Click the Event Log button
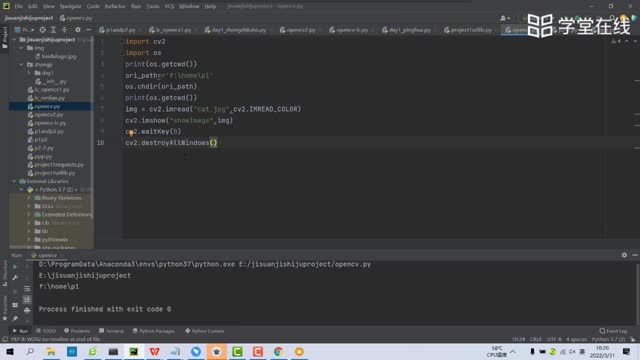This screenshot has height=360, width=640. pos(613,331)
